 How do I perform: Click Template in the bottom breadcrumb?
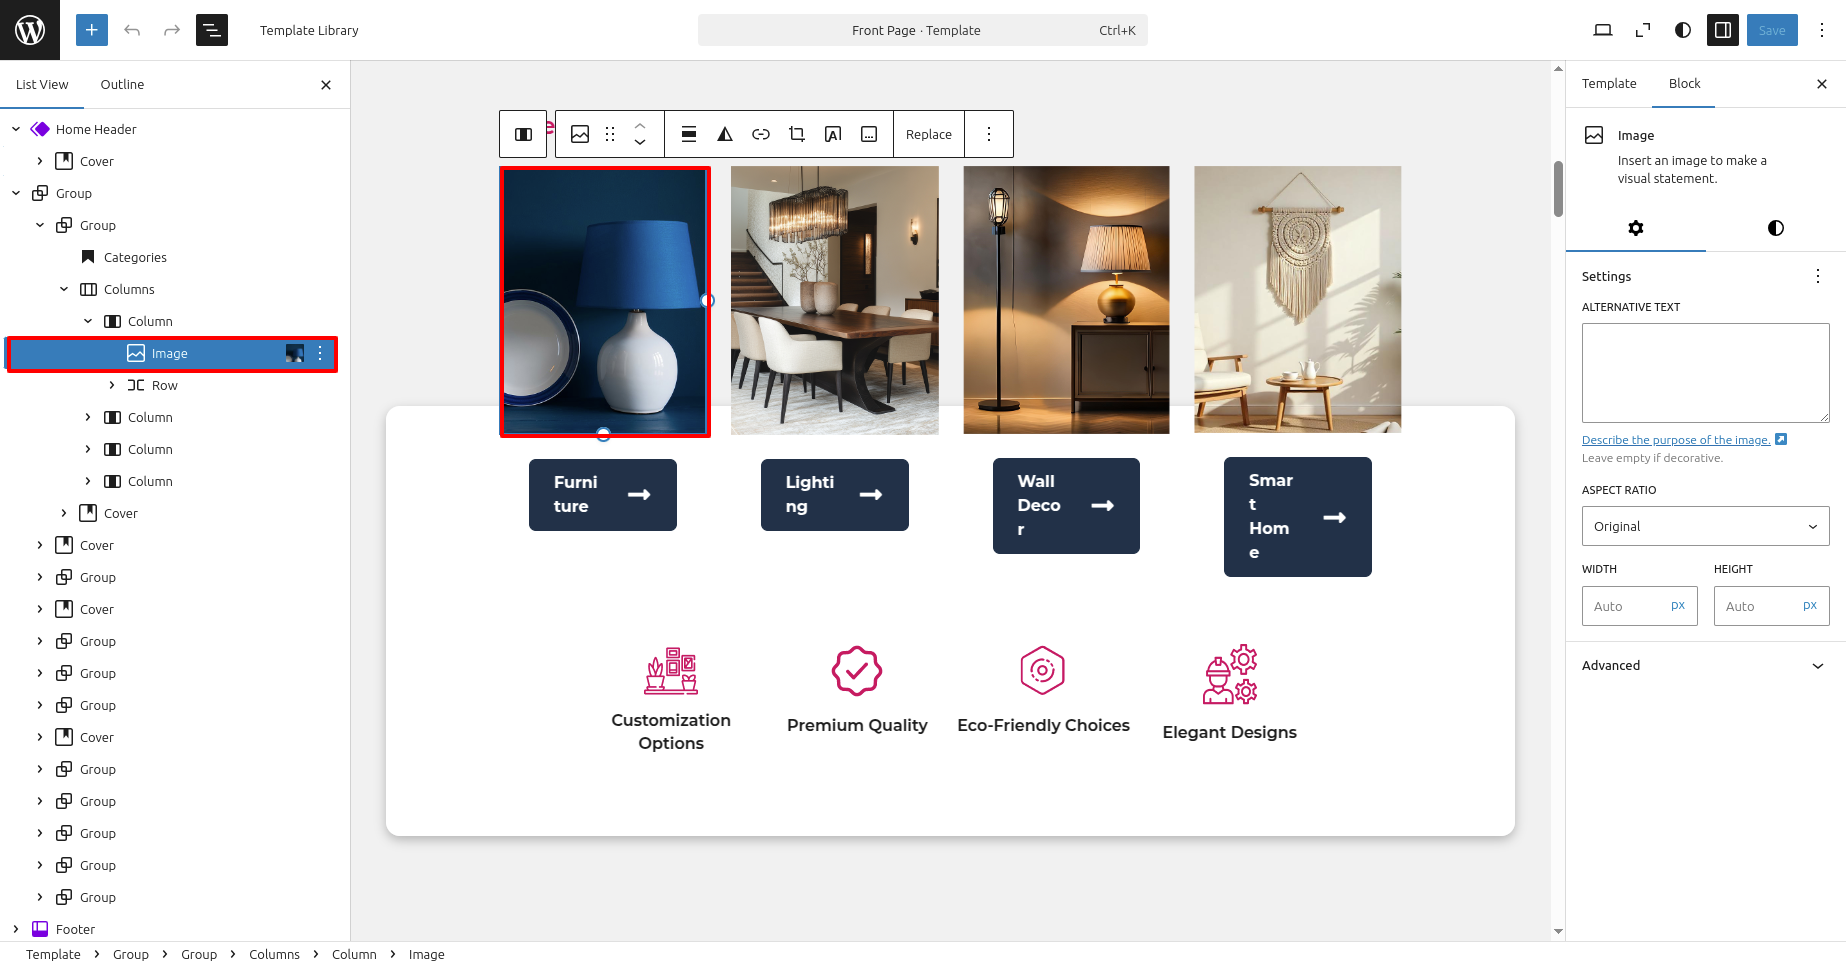coord(53,954)
